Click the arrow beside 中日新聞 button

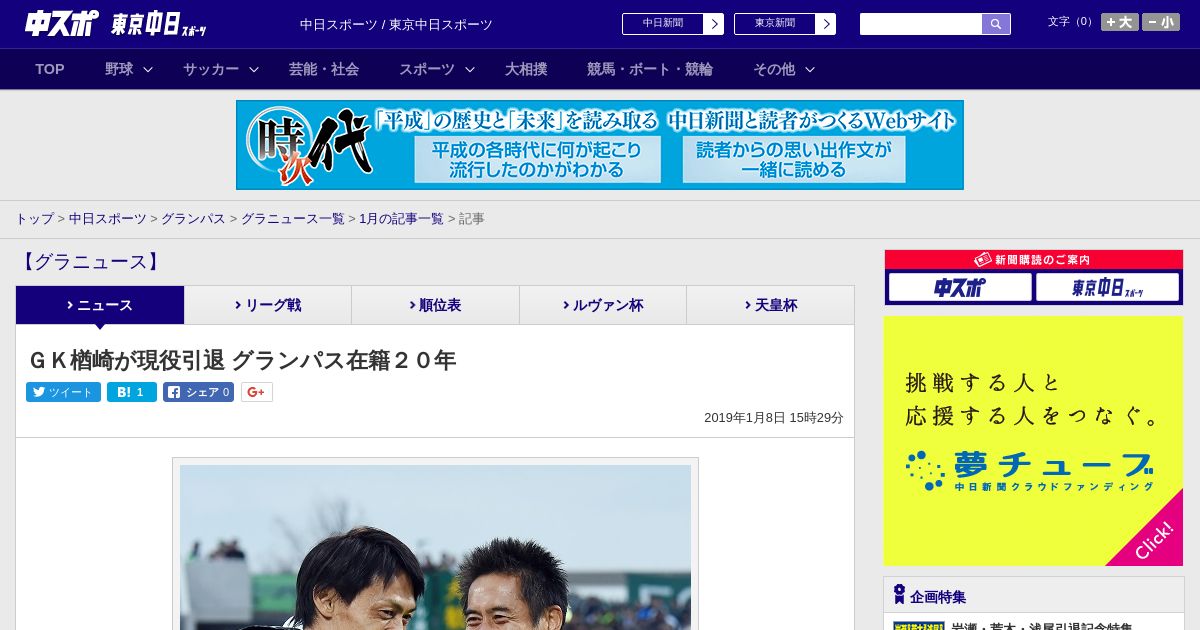[x=714, y=24]
